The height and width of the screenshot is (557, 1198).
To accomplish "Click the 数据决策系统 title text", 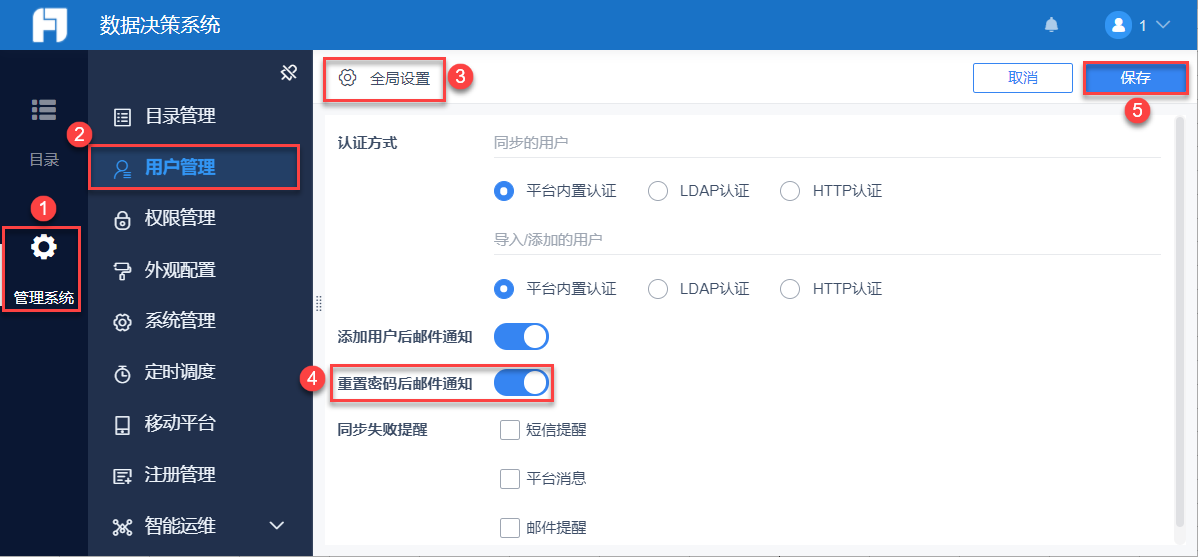I will click(160, 25).
